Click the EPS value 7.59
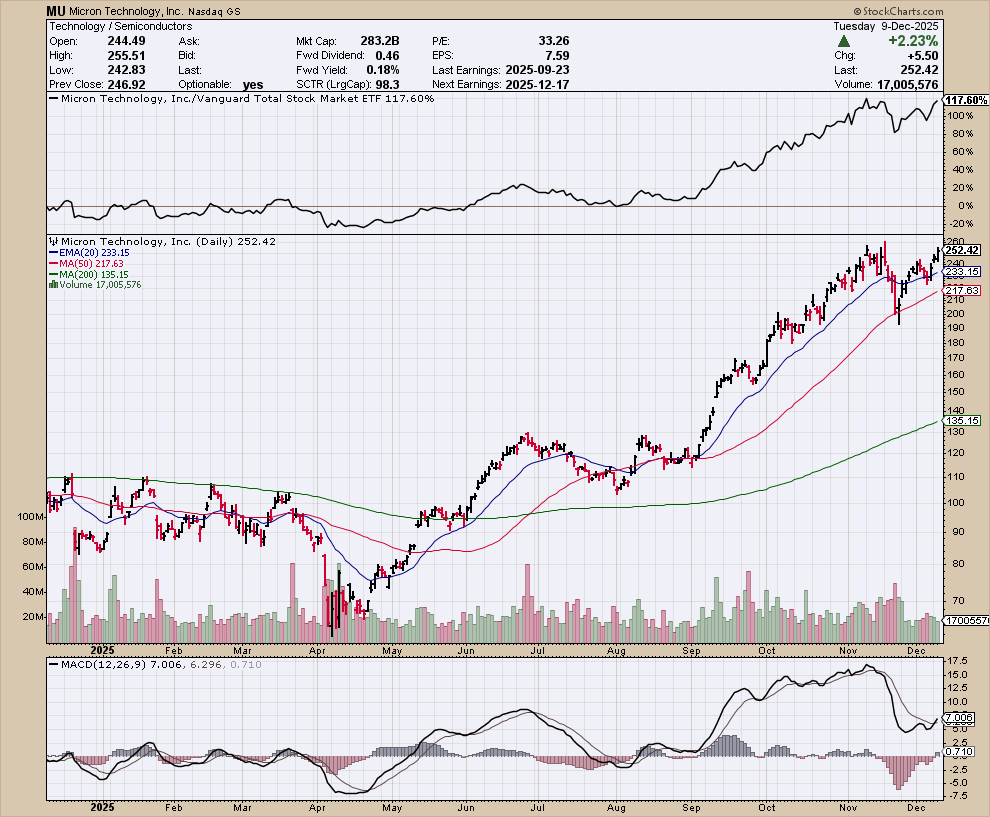The image size is (990, 817). click(558, 56)
